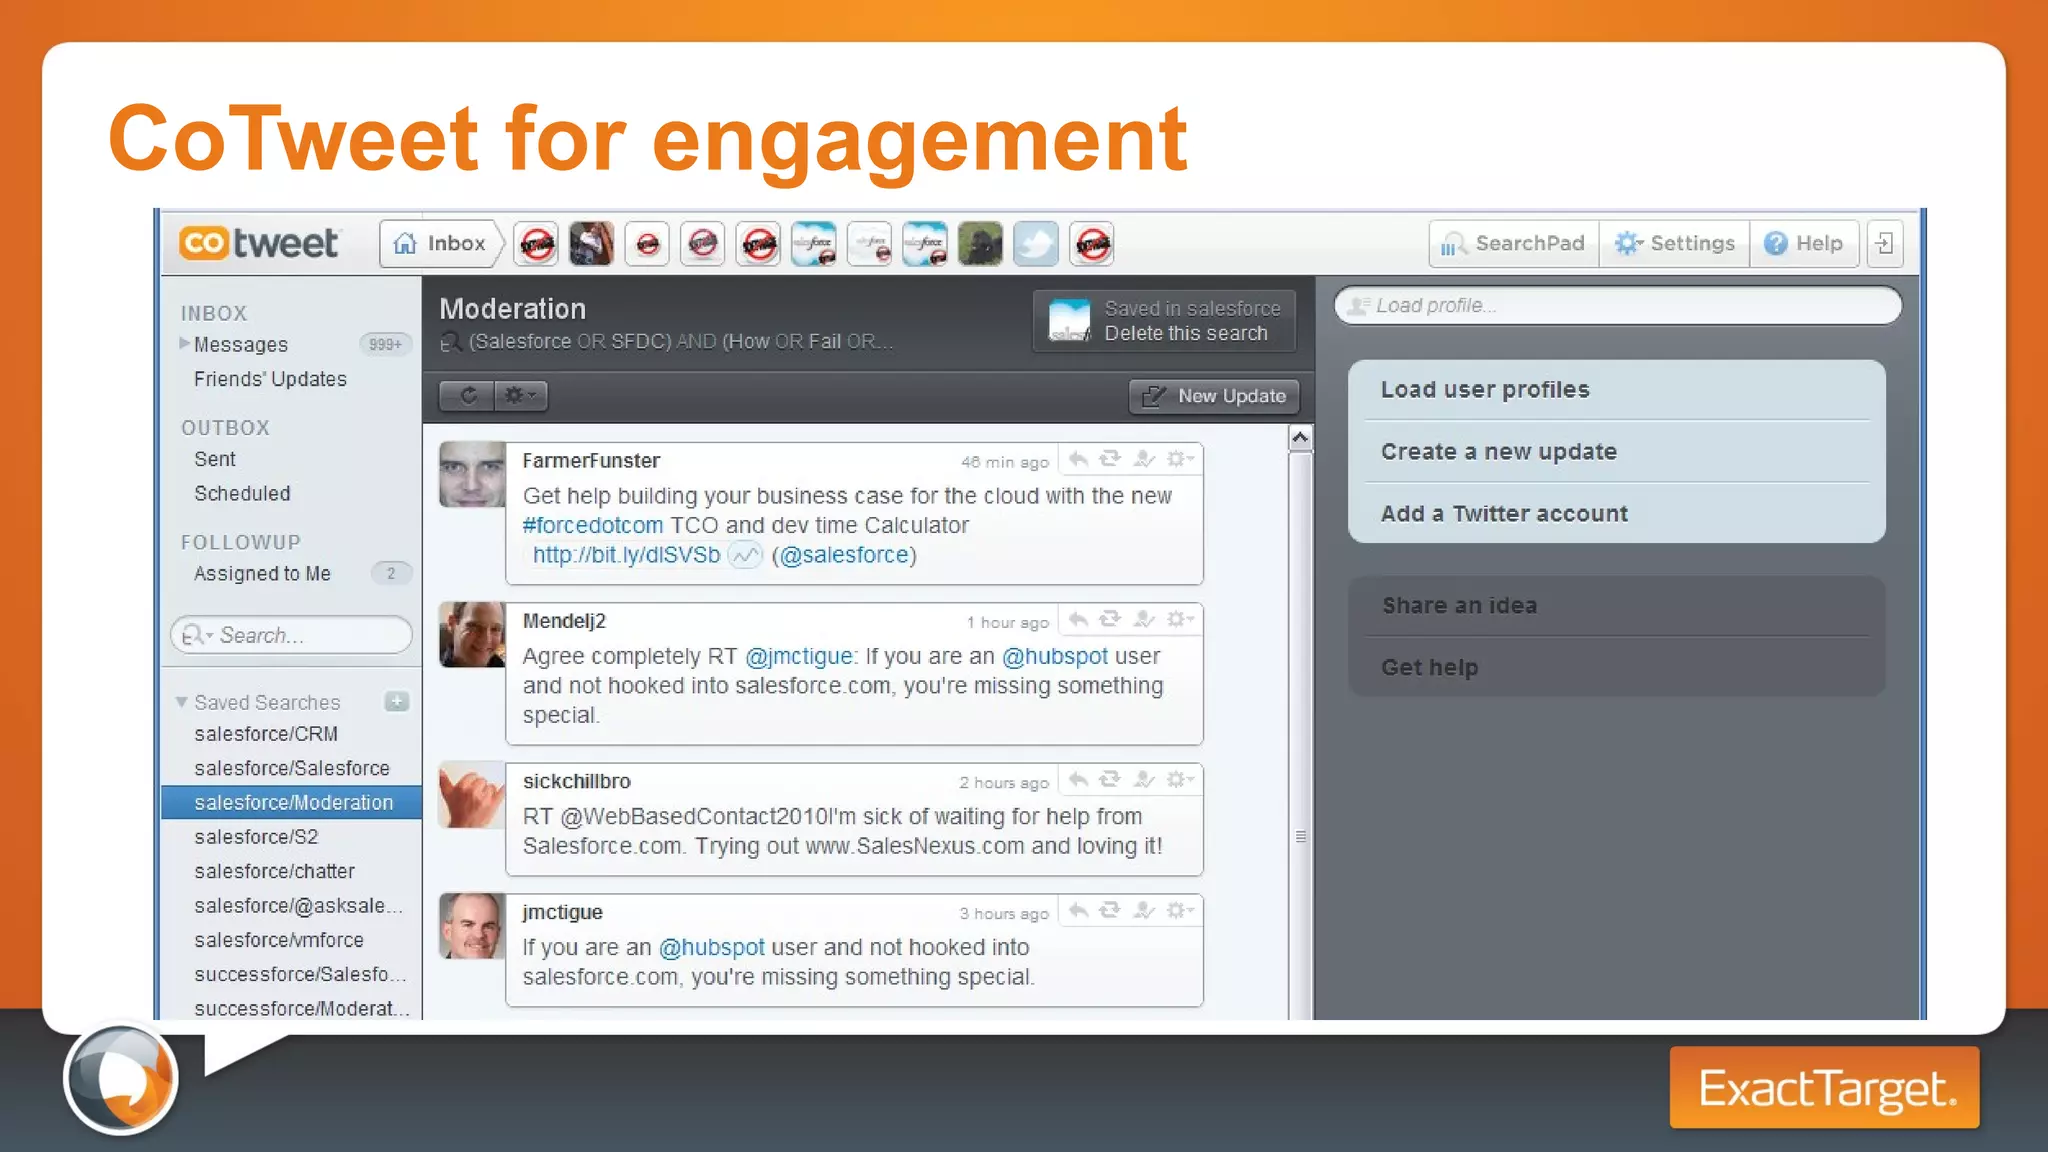The height and width of the screenshot is (1152, 2048).
Task: Reply to FarmerFunster's tweet
Action: coord(1078,459)
